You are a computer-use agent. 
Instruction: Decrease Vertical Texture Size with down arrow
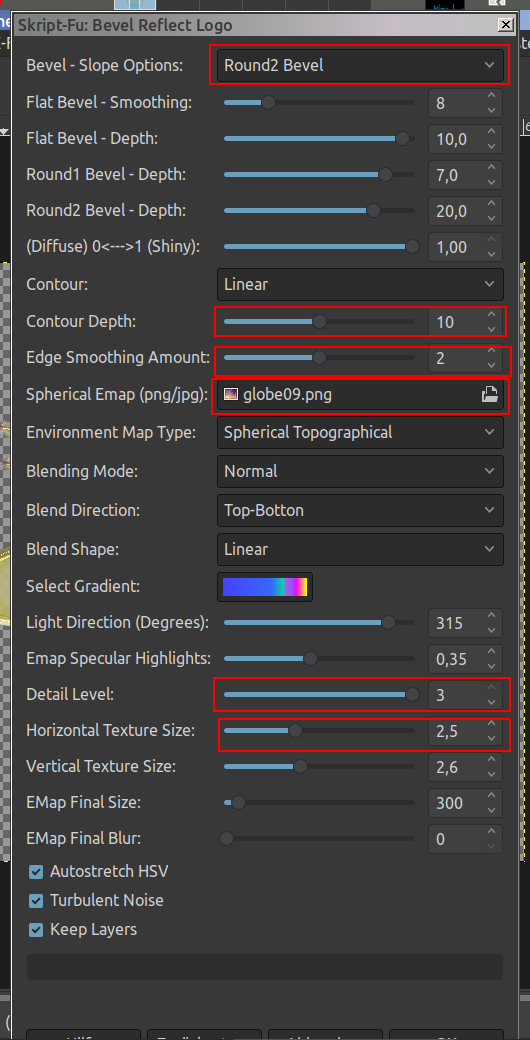point(491,774)
